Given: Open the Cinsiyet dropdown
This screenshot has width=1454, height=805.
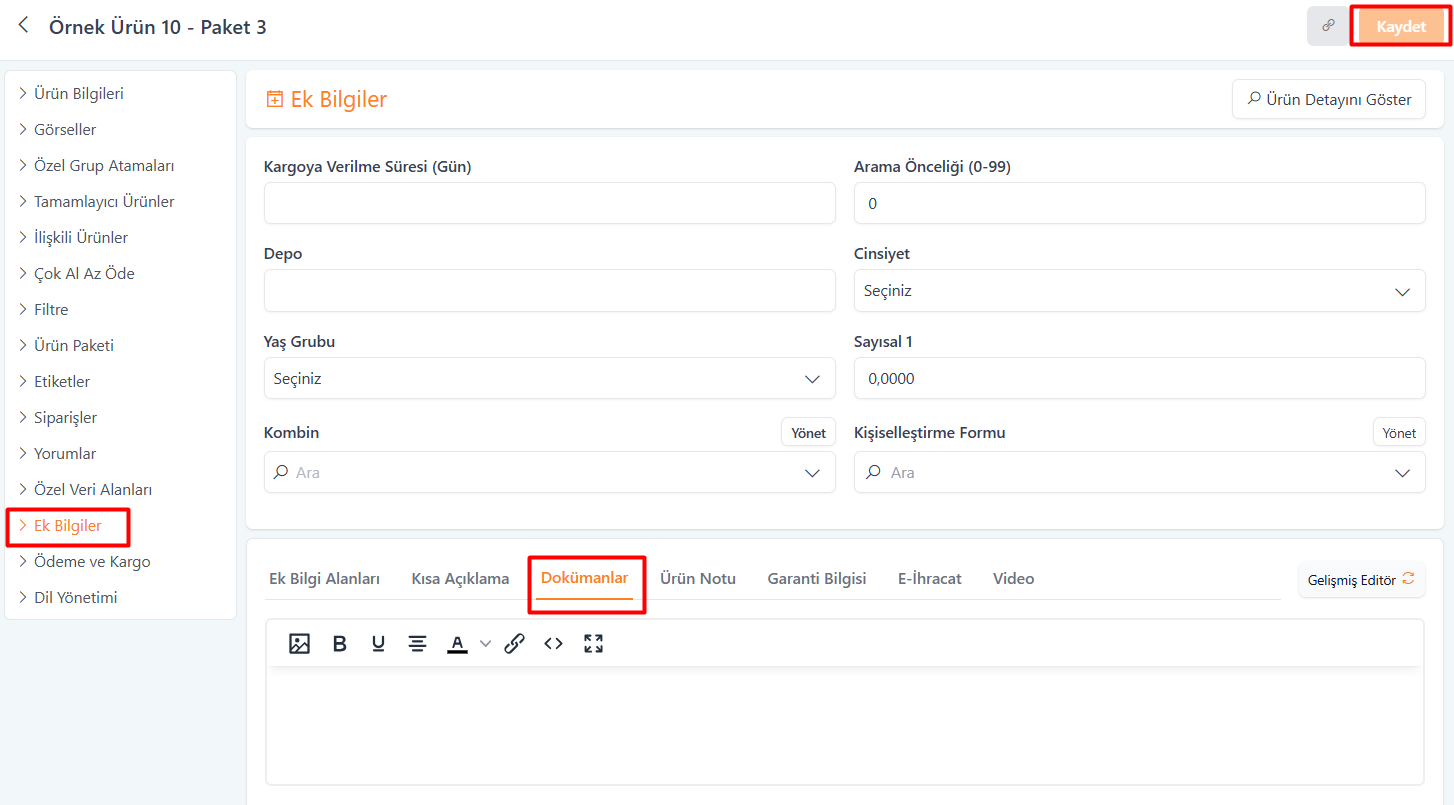Looking at the screenshot, I should (1139, 291).
